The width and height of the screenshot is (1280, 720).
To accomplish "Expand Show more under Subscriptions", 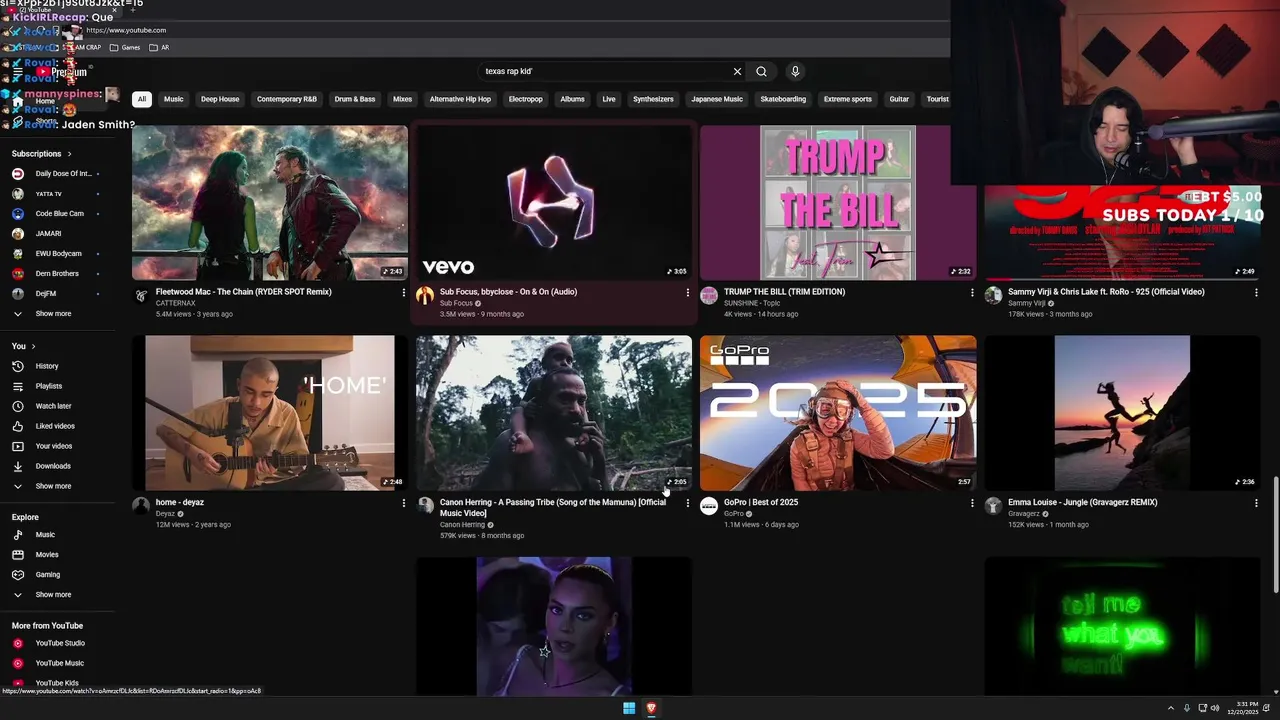I will click(x=53, y=314).
